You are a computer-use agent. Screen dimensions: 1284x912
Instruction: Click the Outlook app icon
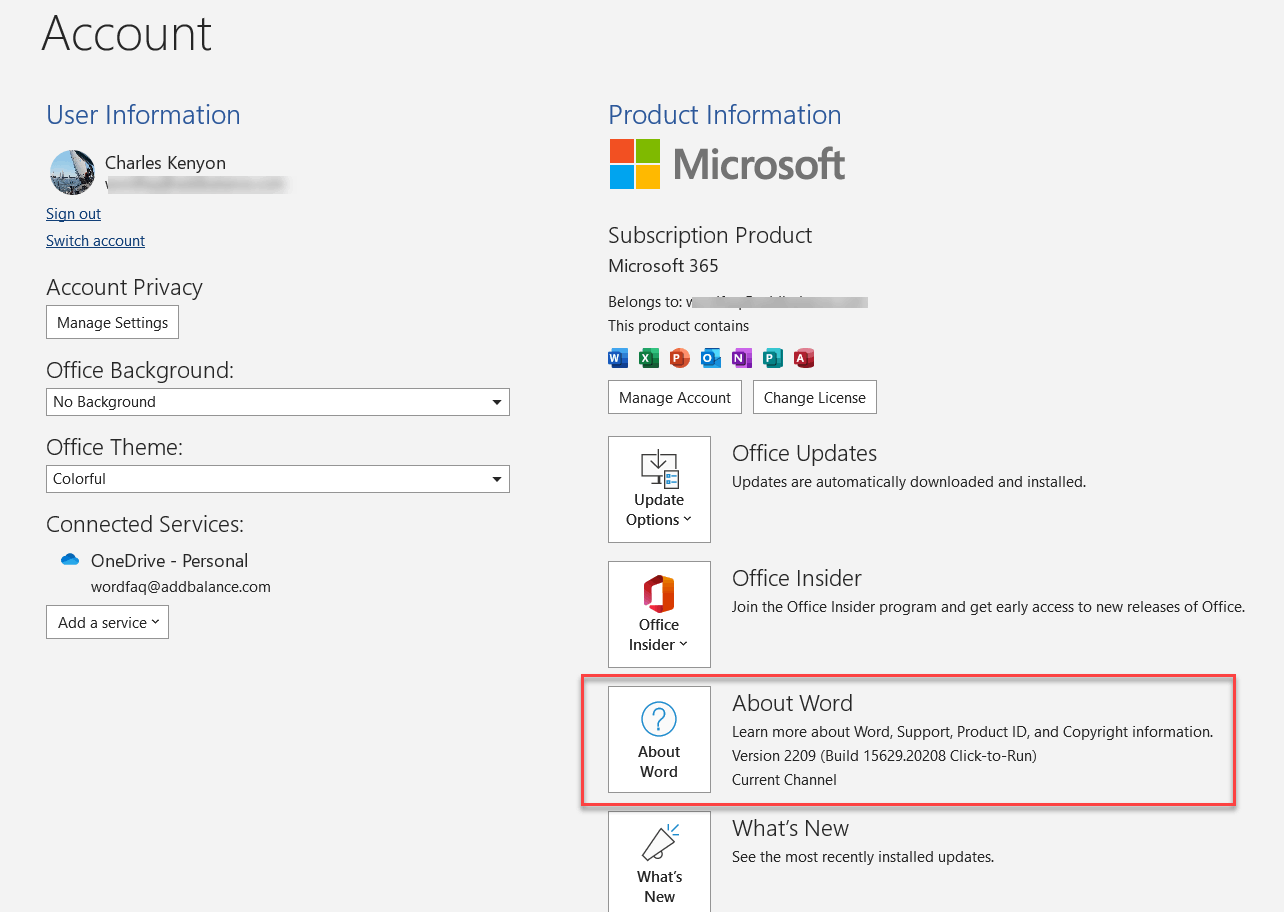(x=710, y=358)
